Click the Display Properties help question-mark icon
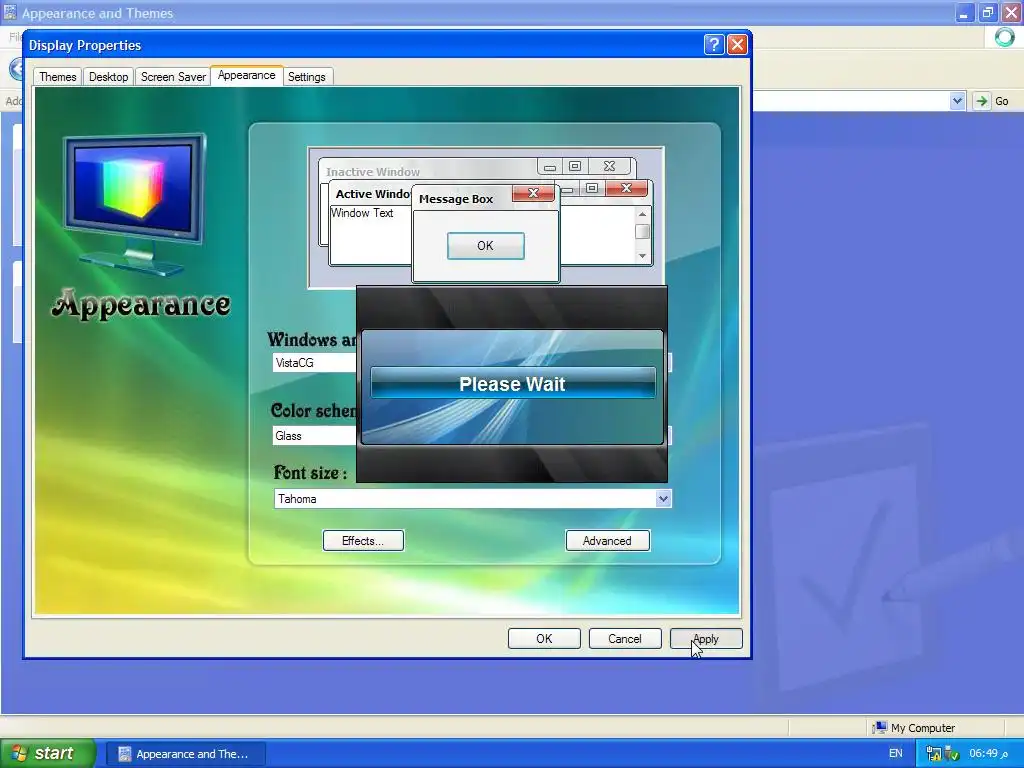The width and height of the screenshot is (1024, 768). 714,44
